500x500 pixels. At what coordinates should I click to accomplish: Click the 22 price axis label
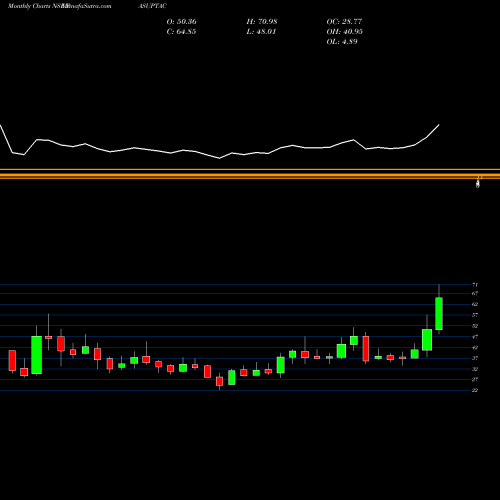tap(475, 390)
